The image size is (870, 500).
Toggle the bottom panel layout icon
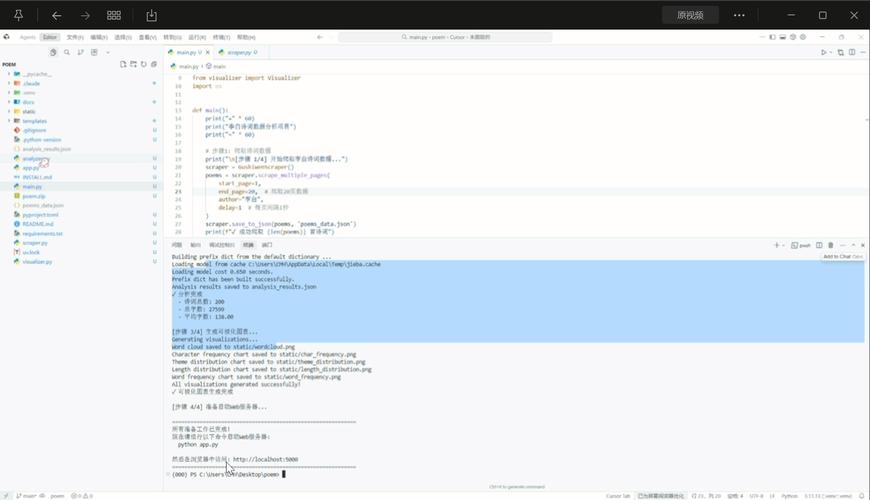pyautogui.click(x=782, y=37)
